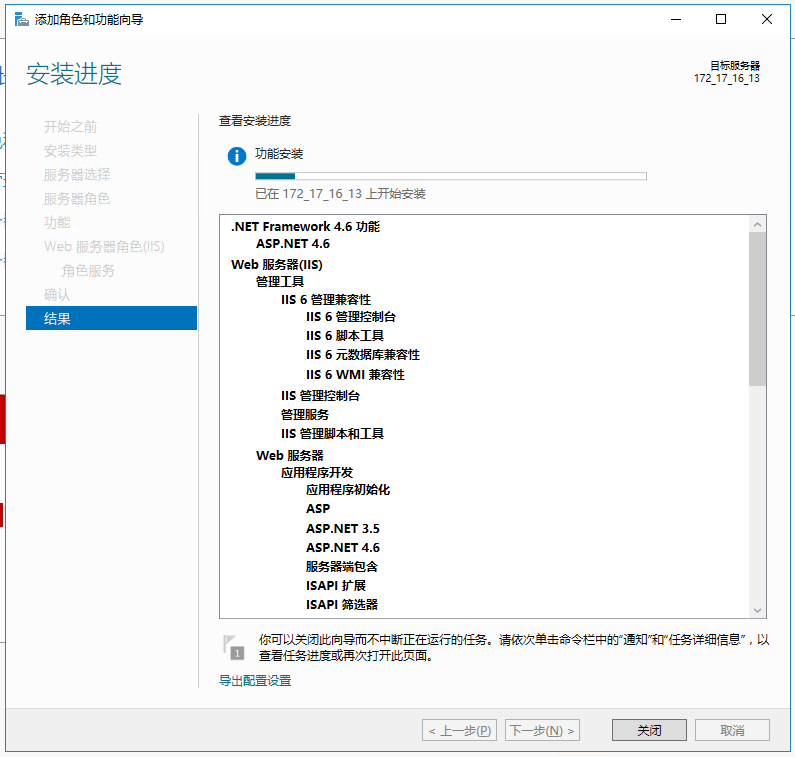Viewport: 795px width, 757px height.
Task: Click the 取消 button
Action: (x=732, y=730)
